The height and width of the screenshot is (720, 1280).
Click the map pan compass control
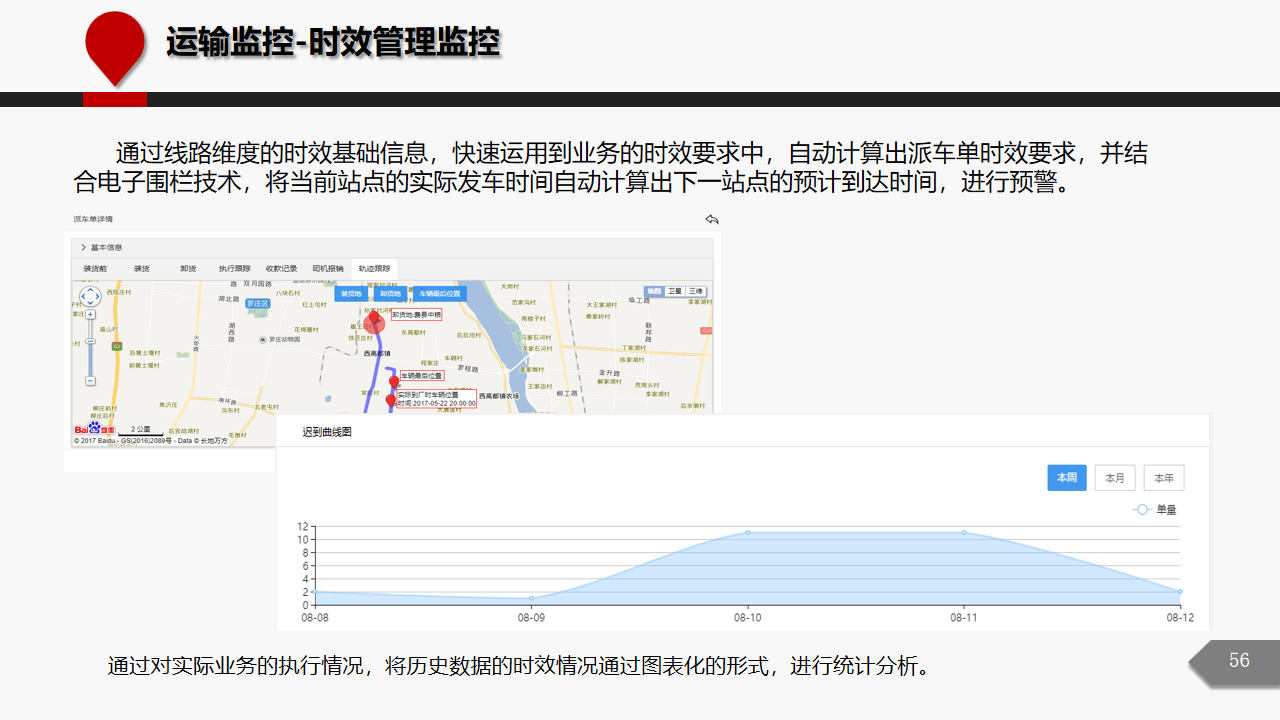(90, 296)
